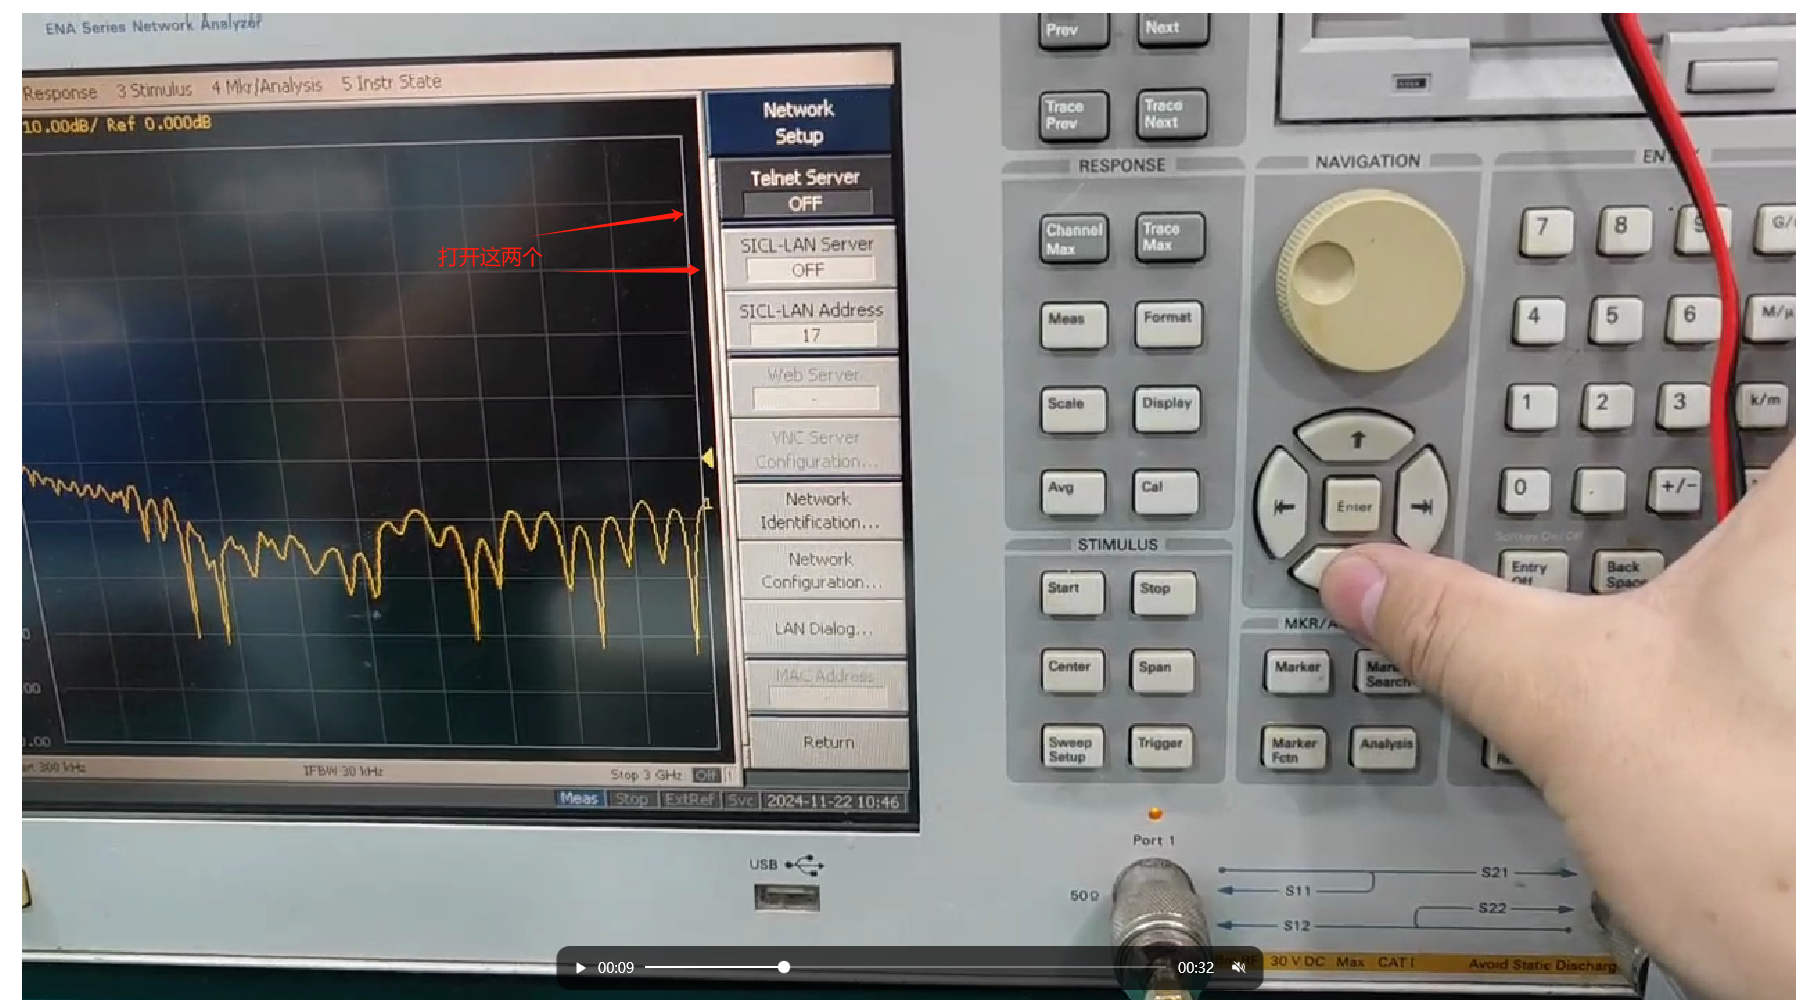Click the video progress bar handle
This screenshot has width=1808, height=1000.
click(x=784, y=967)
